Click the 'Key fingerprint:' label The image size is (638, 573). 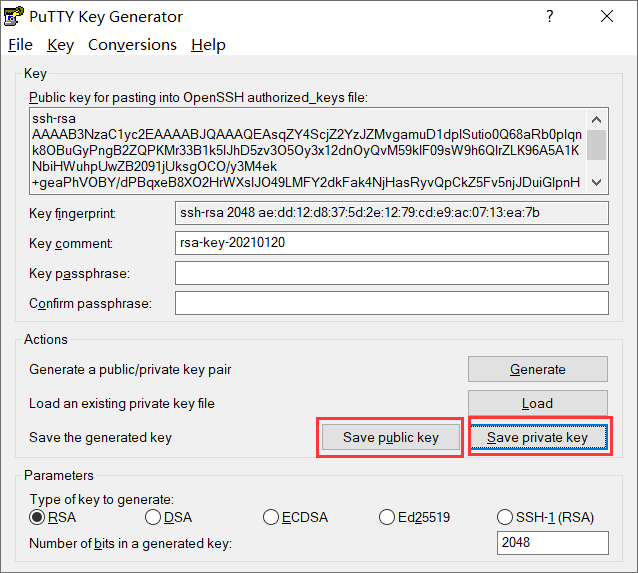(x=72, y=213)
